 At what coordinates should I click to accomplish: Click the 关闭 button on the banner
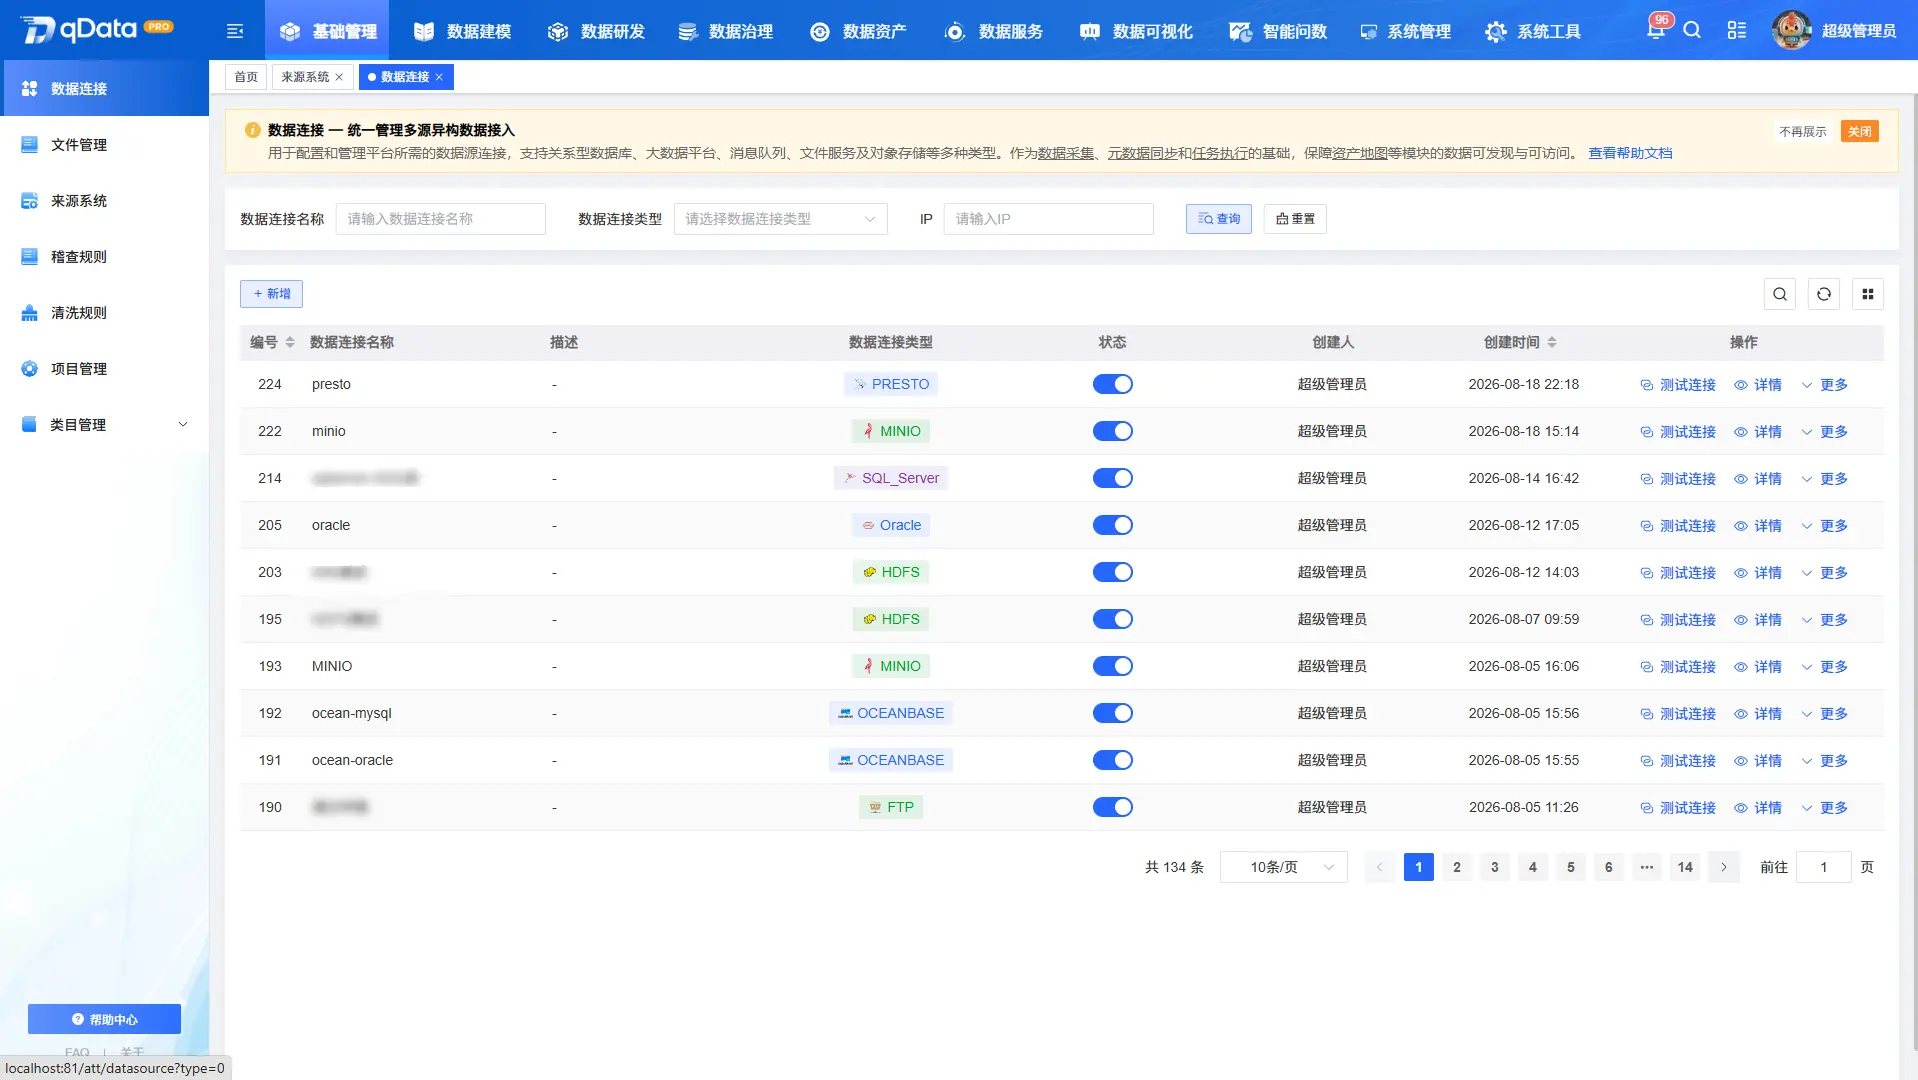point(1860,131)
